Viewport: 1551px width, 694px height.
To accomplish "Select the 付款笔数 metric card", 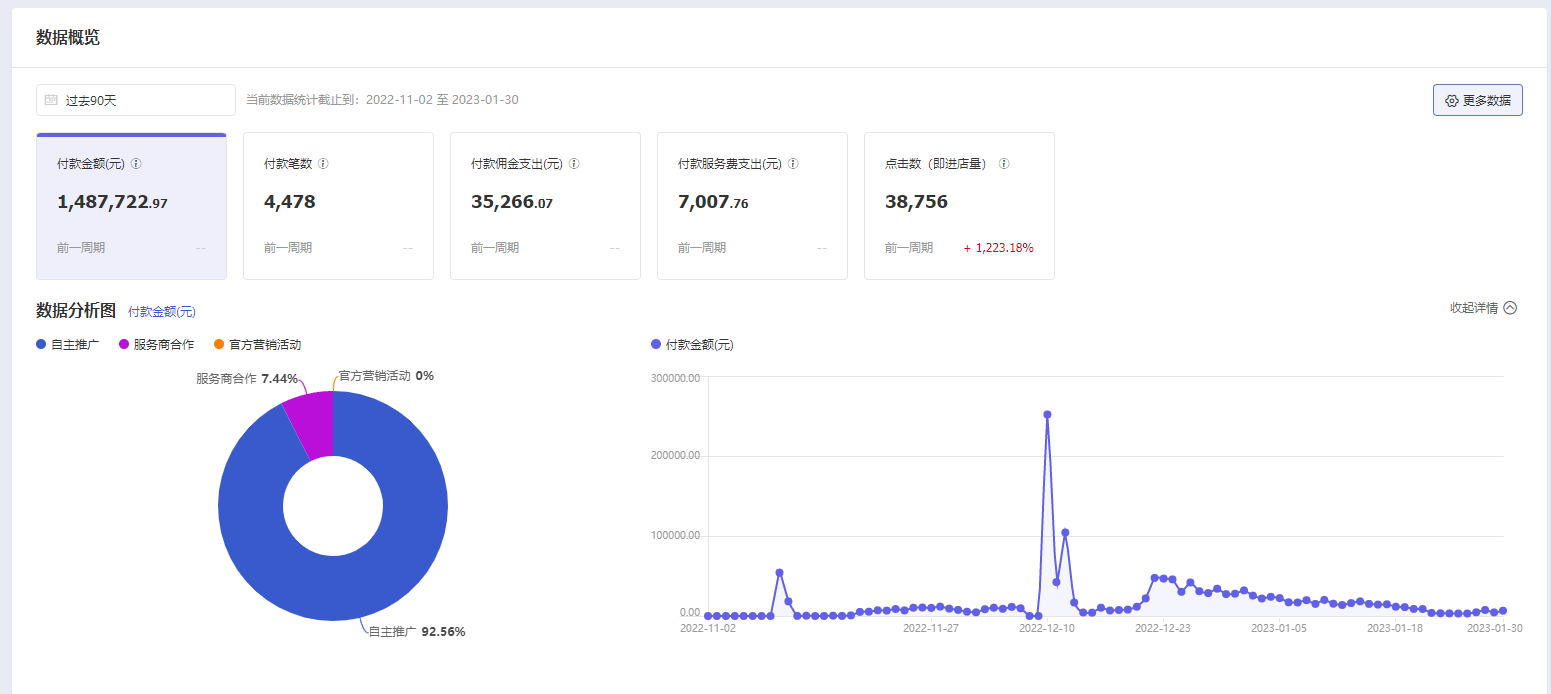I will (338, 206).
